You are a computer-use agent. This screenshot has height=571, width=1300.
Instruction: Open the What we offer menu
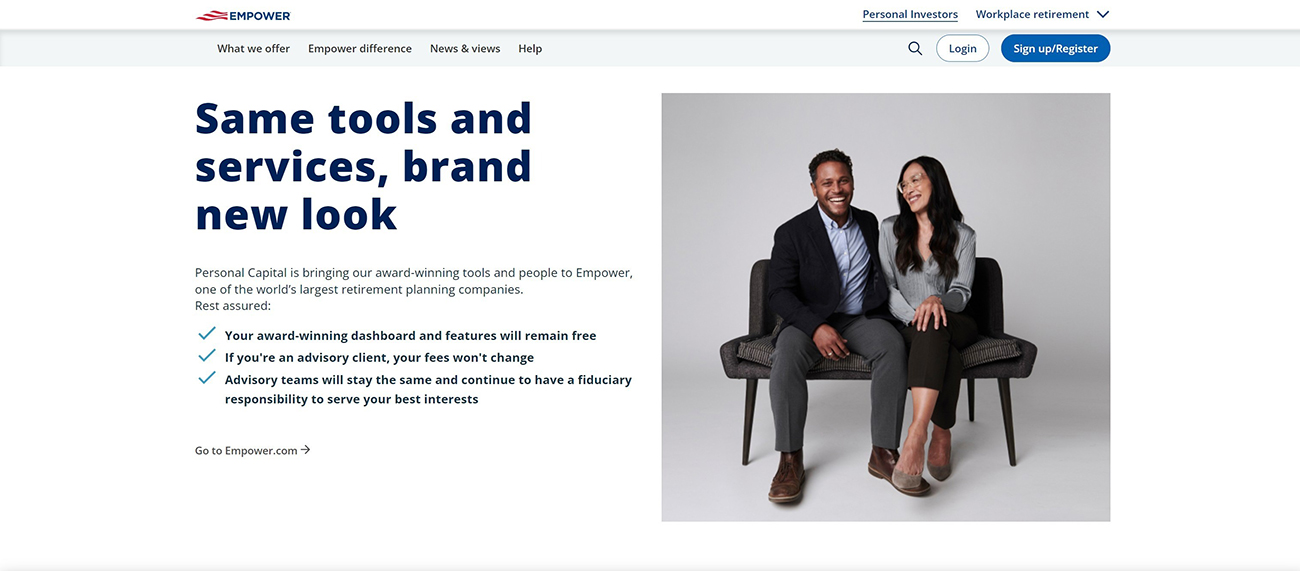point(253,48)
